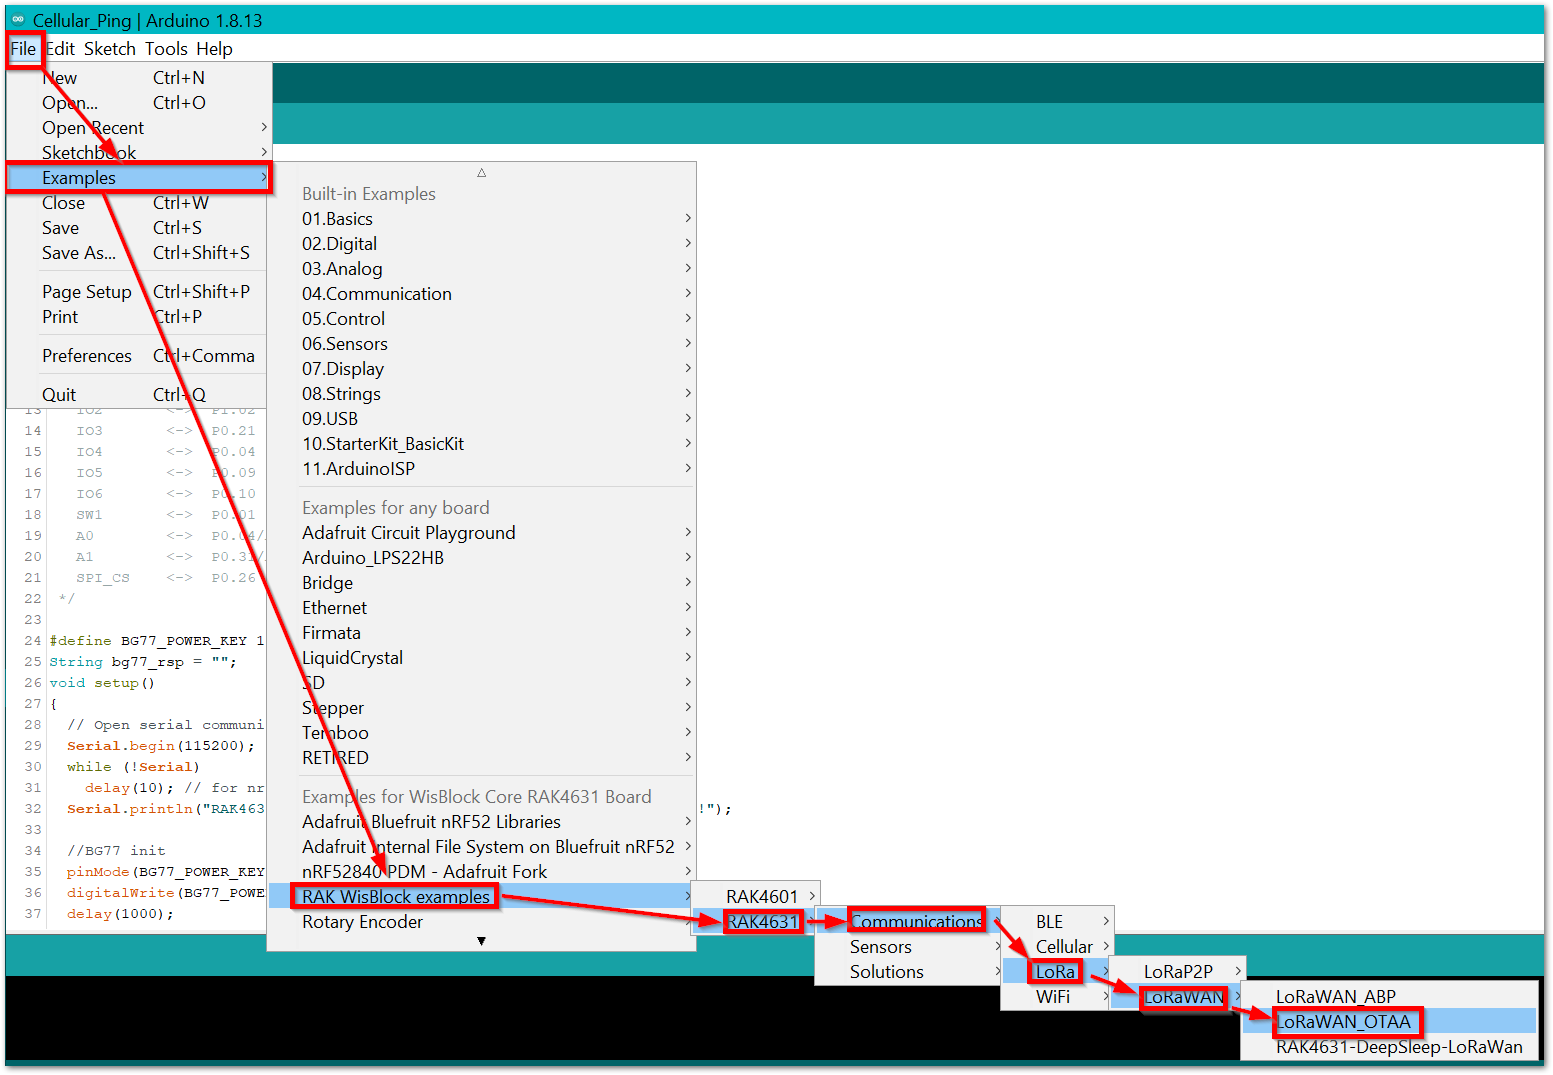
Task: Open LiquidCrystal examples submenu
Action: (482, 658)
